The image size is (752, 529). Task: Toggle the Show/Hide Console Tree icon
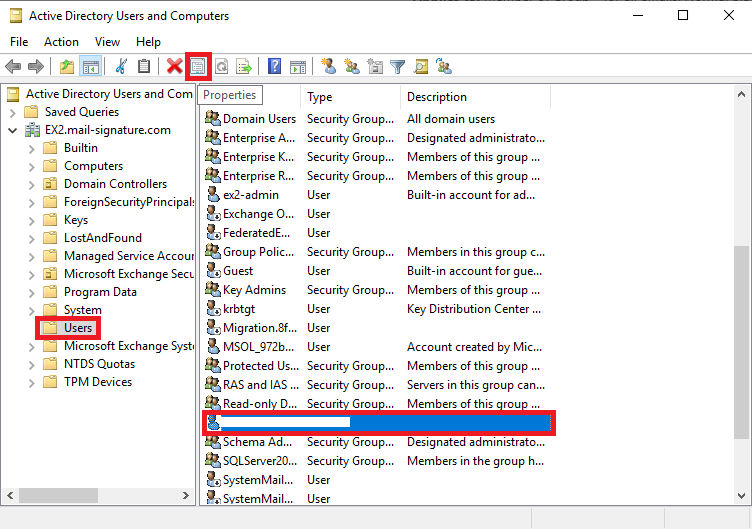click(90, 67)
